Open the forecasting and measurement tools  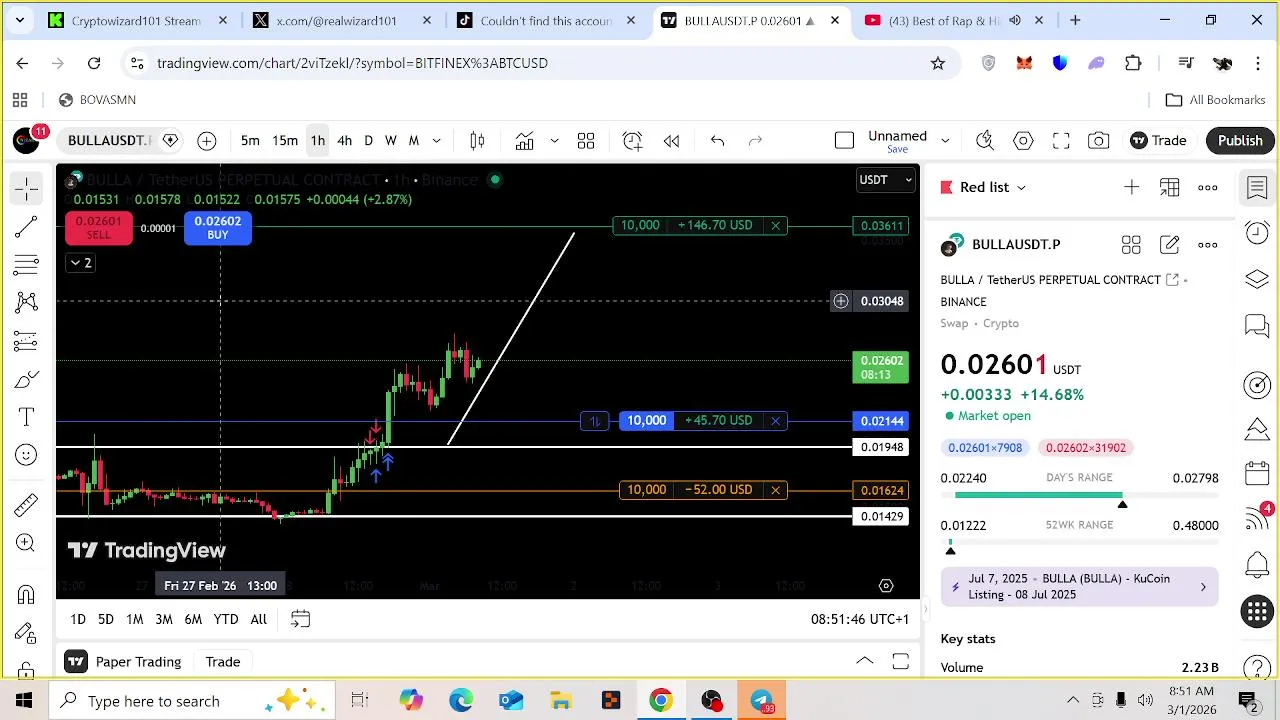pyautogui.click(x=27, y=341)
